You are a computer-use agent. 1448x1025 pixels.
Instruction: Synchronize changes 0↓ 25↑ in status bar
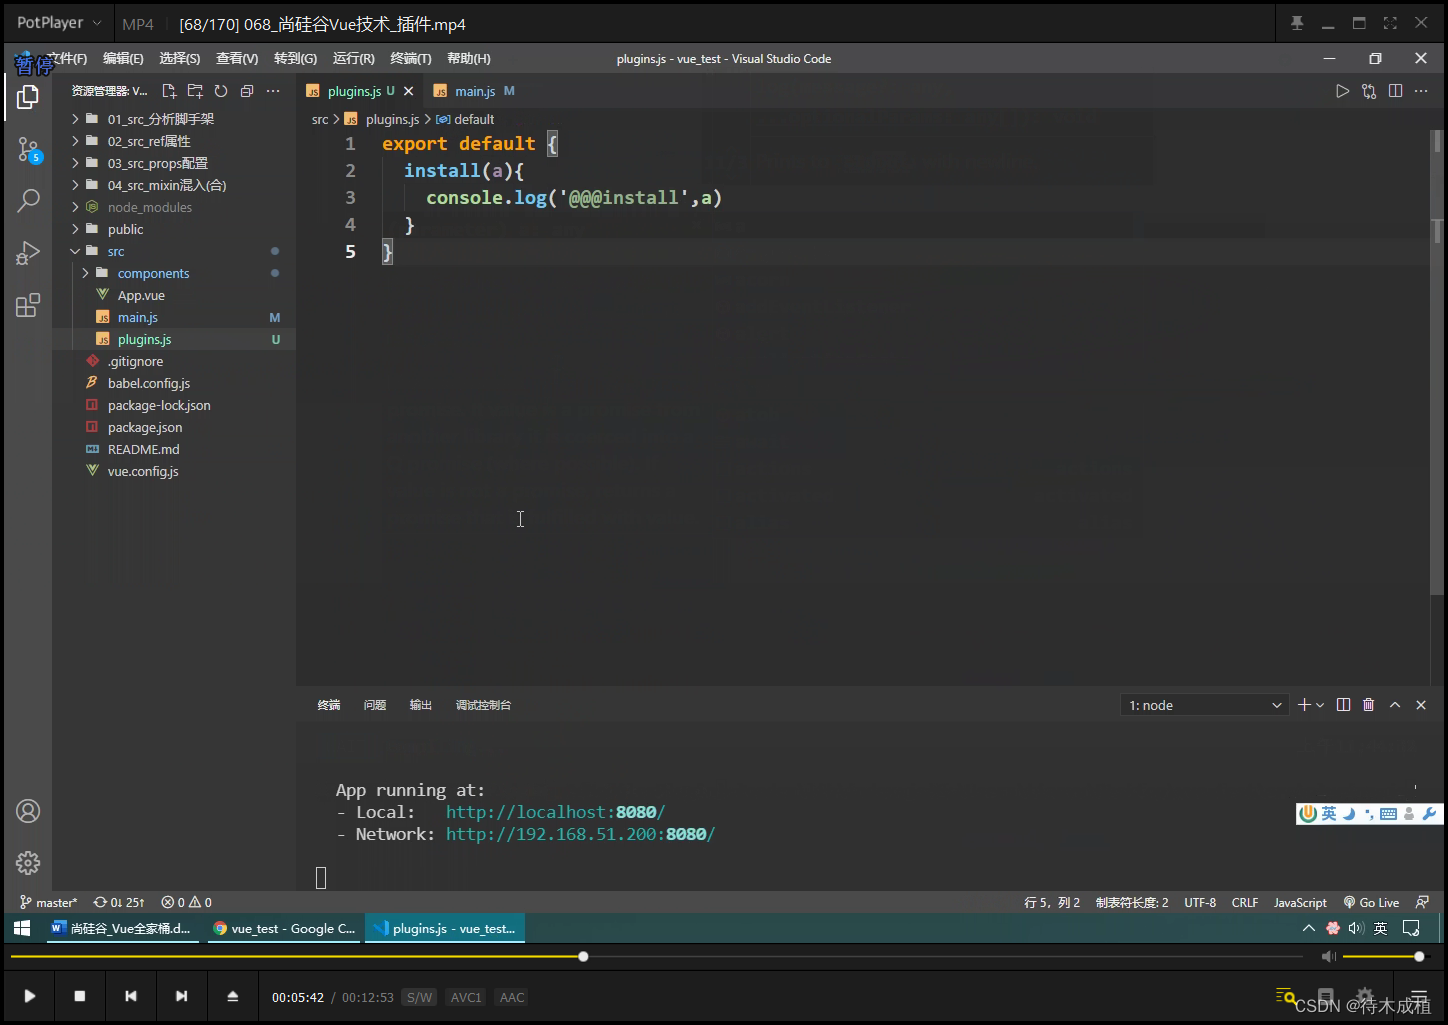click(119, 902)
